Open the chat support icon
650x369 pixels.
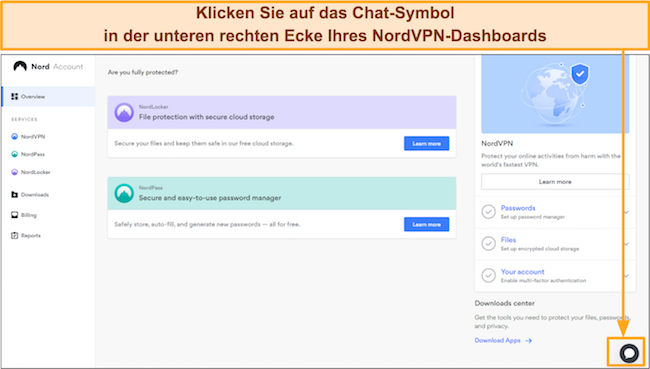point(628,353)
